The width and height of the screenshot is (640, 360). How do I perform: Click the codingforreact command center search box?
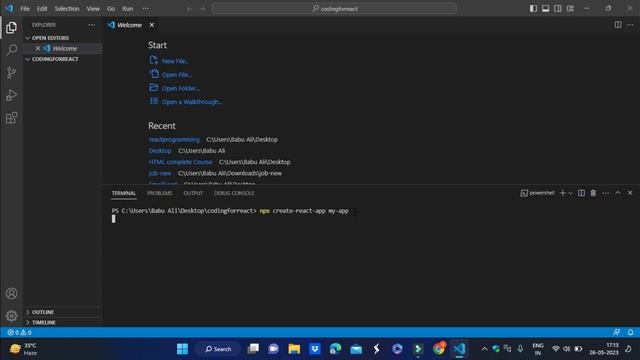334,9
